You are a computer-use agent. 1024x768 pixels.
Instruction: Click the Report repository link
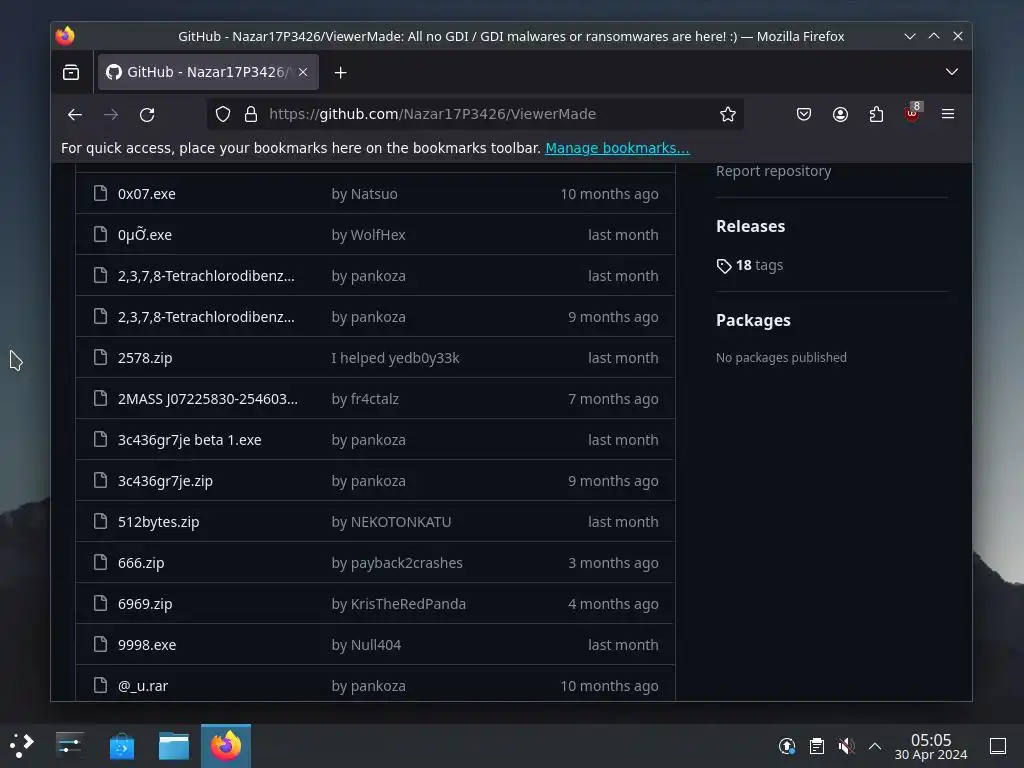click(x=773, y=171)
